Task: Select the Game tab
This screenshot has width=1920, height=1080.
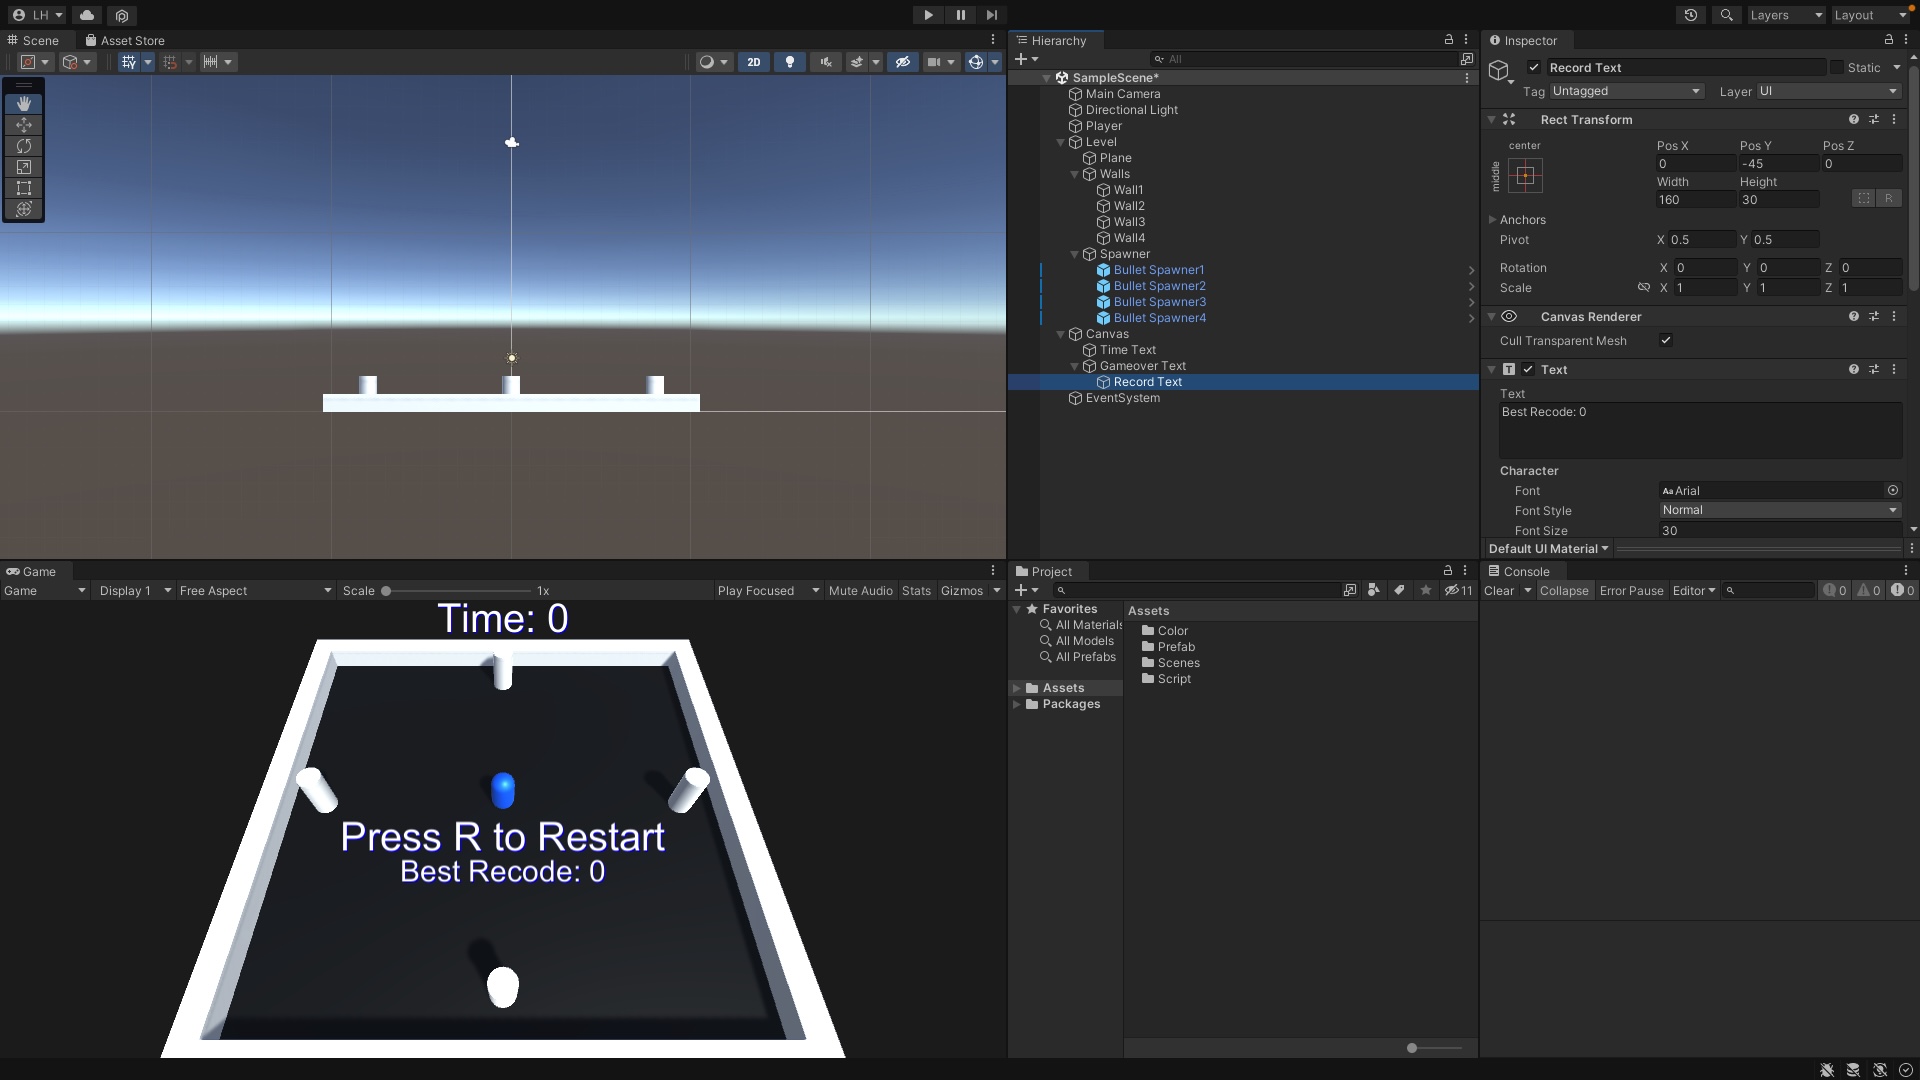Action: click(31, 571)
